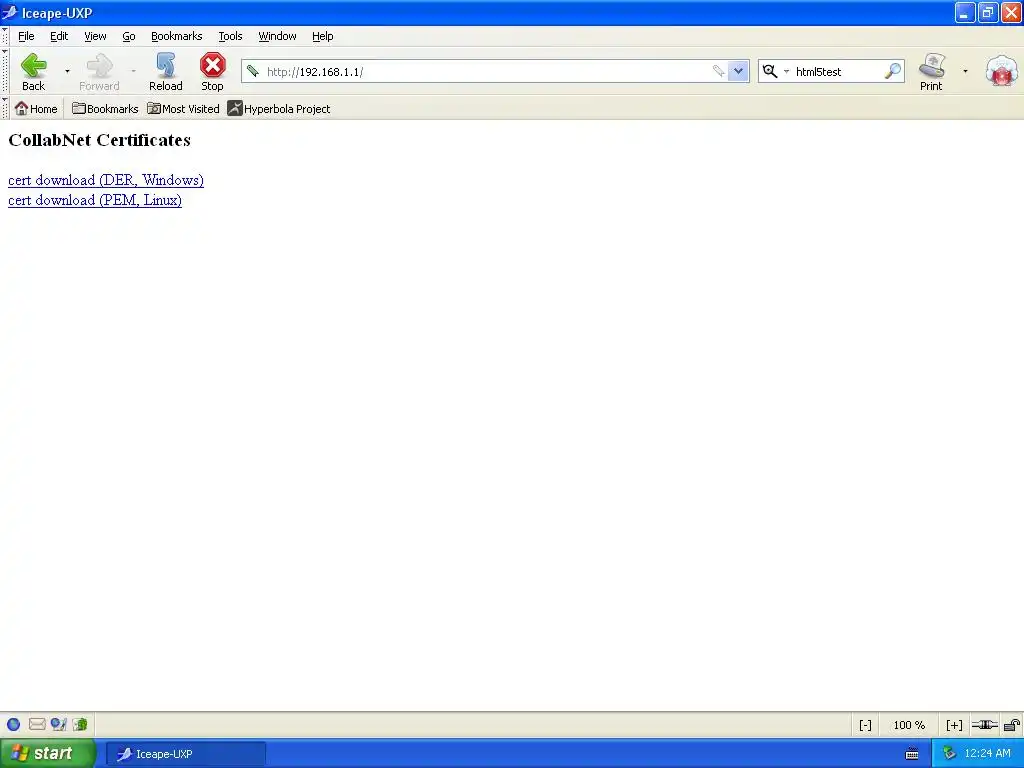Open the Forward button history dropdown arrow
The width and height of the screenshot is (1024, 768).
point(133,71)
